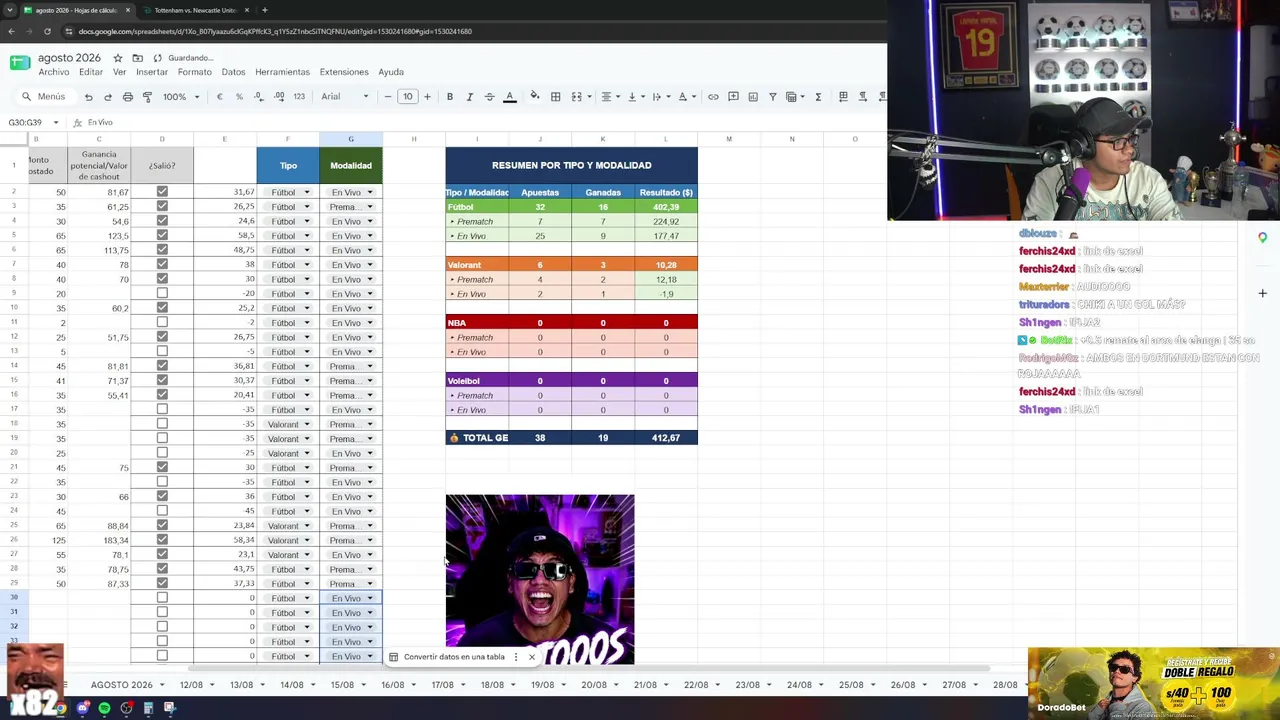
Task: Apply euro currency format
Action: pos(219,97)
